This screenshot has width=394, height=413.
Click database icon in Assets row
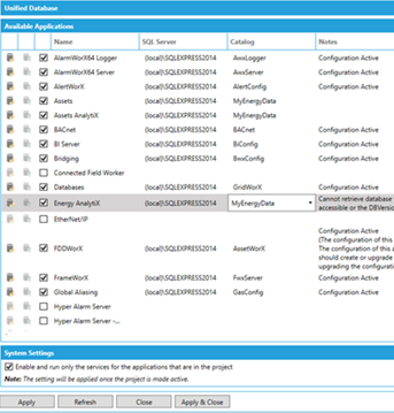tap(10, 101)
